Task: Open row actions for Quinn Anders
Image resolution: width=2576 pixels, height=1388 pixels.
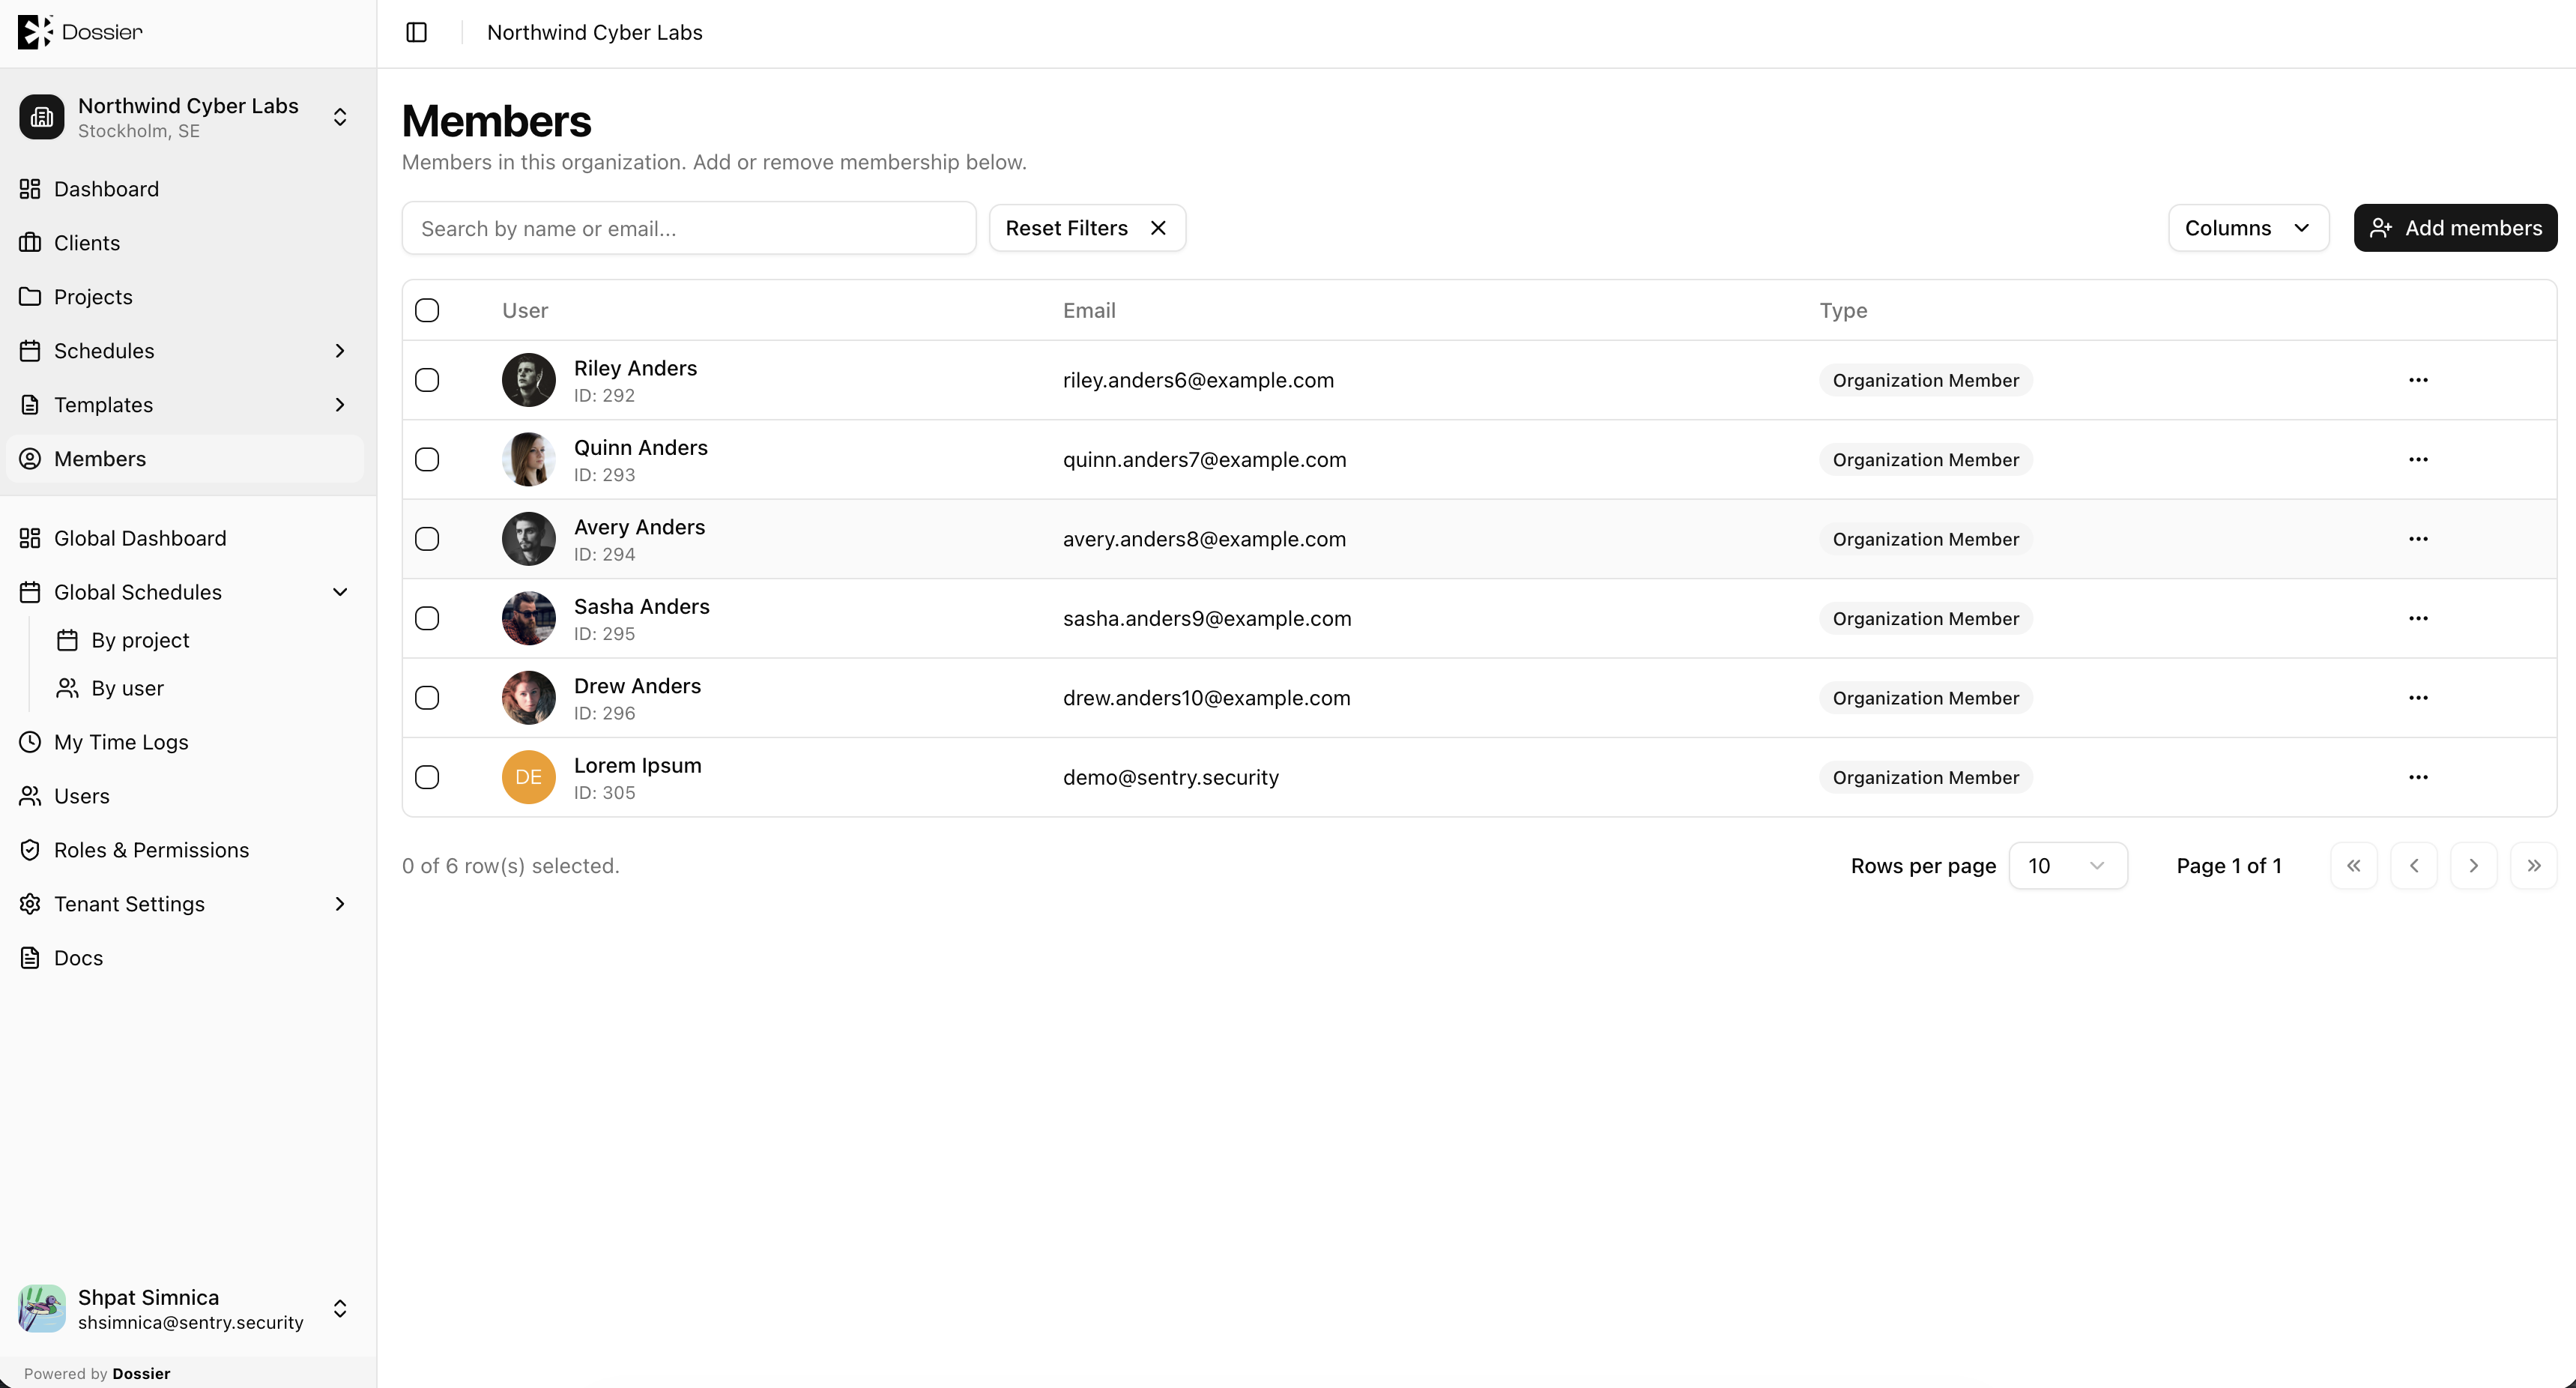Action: (x=2418, y=459)
